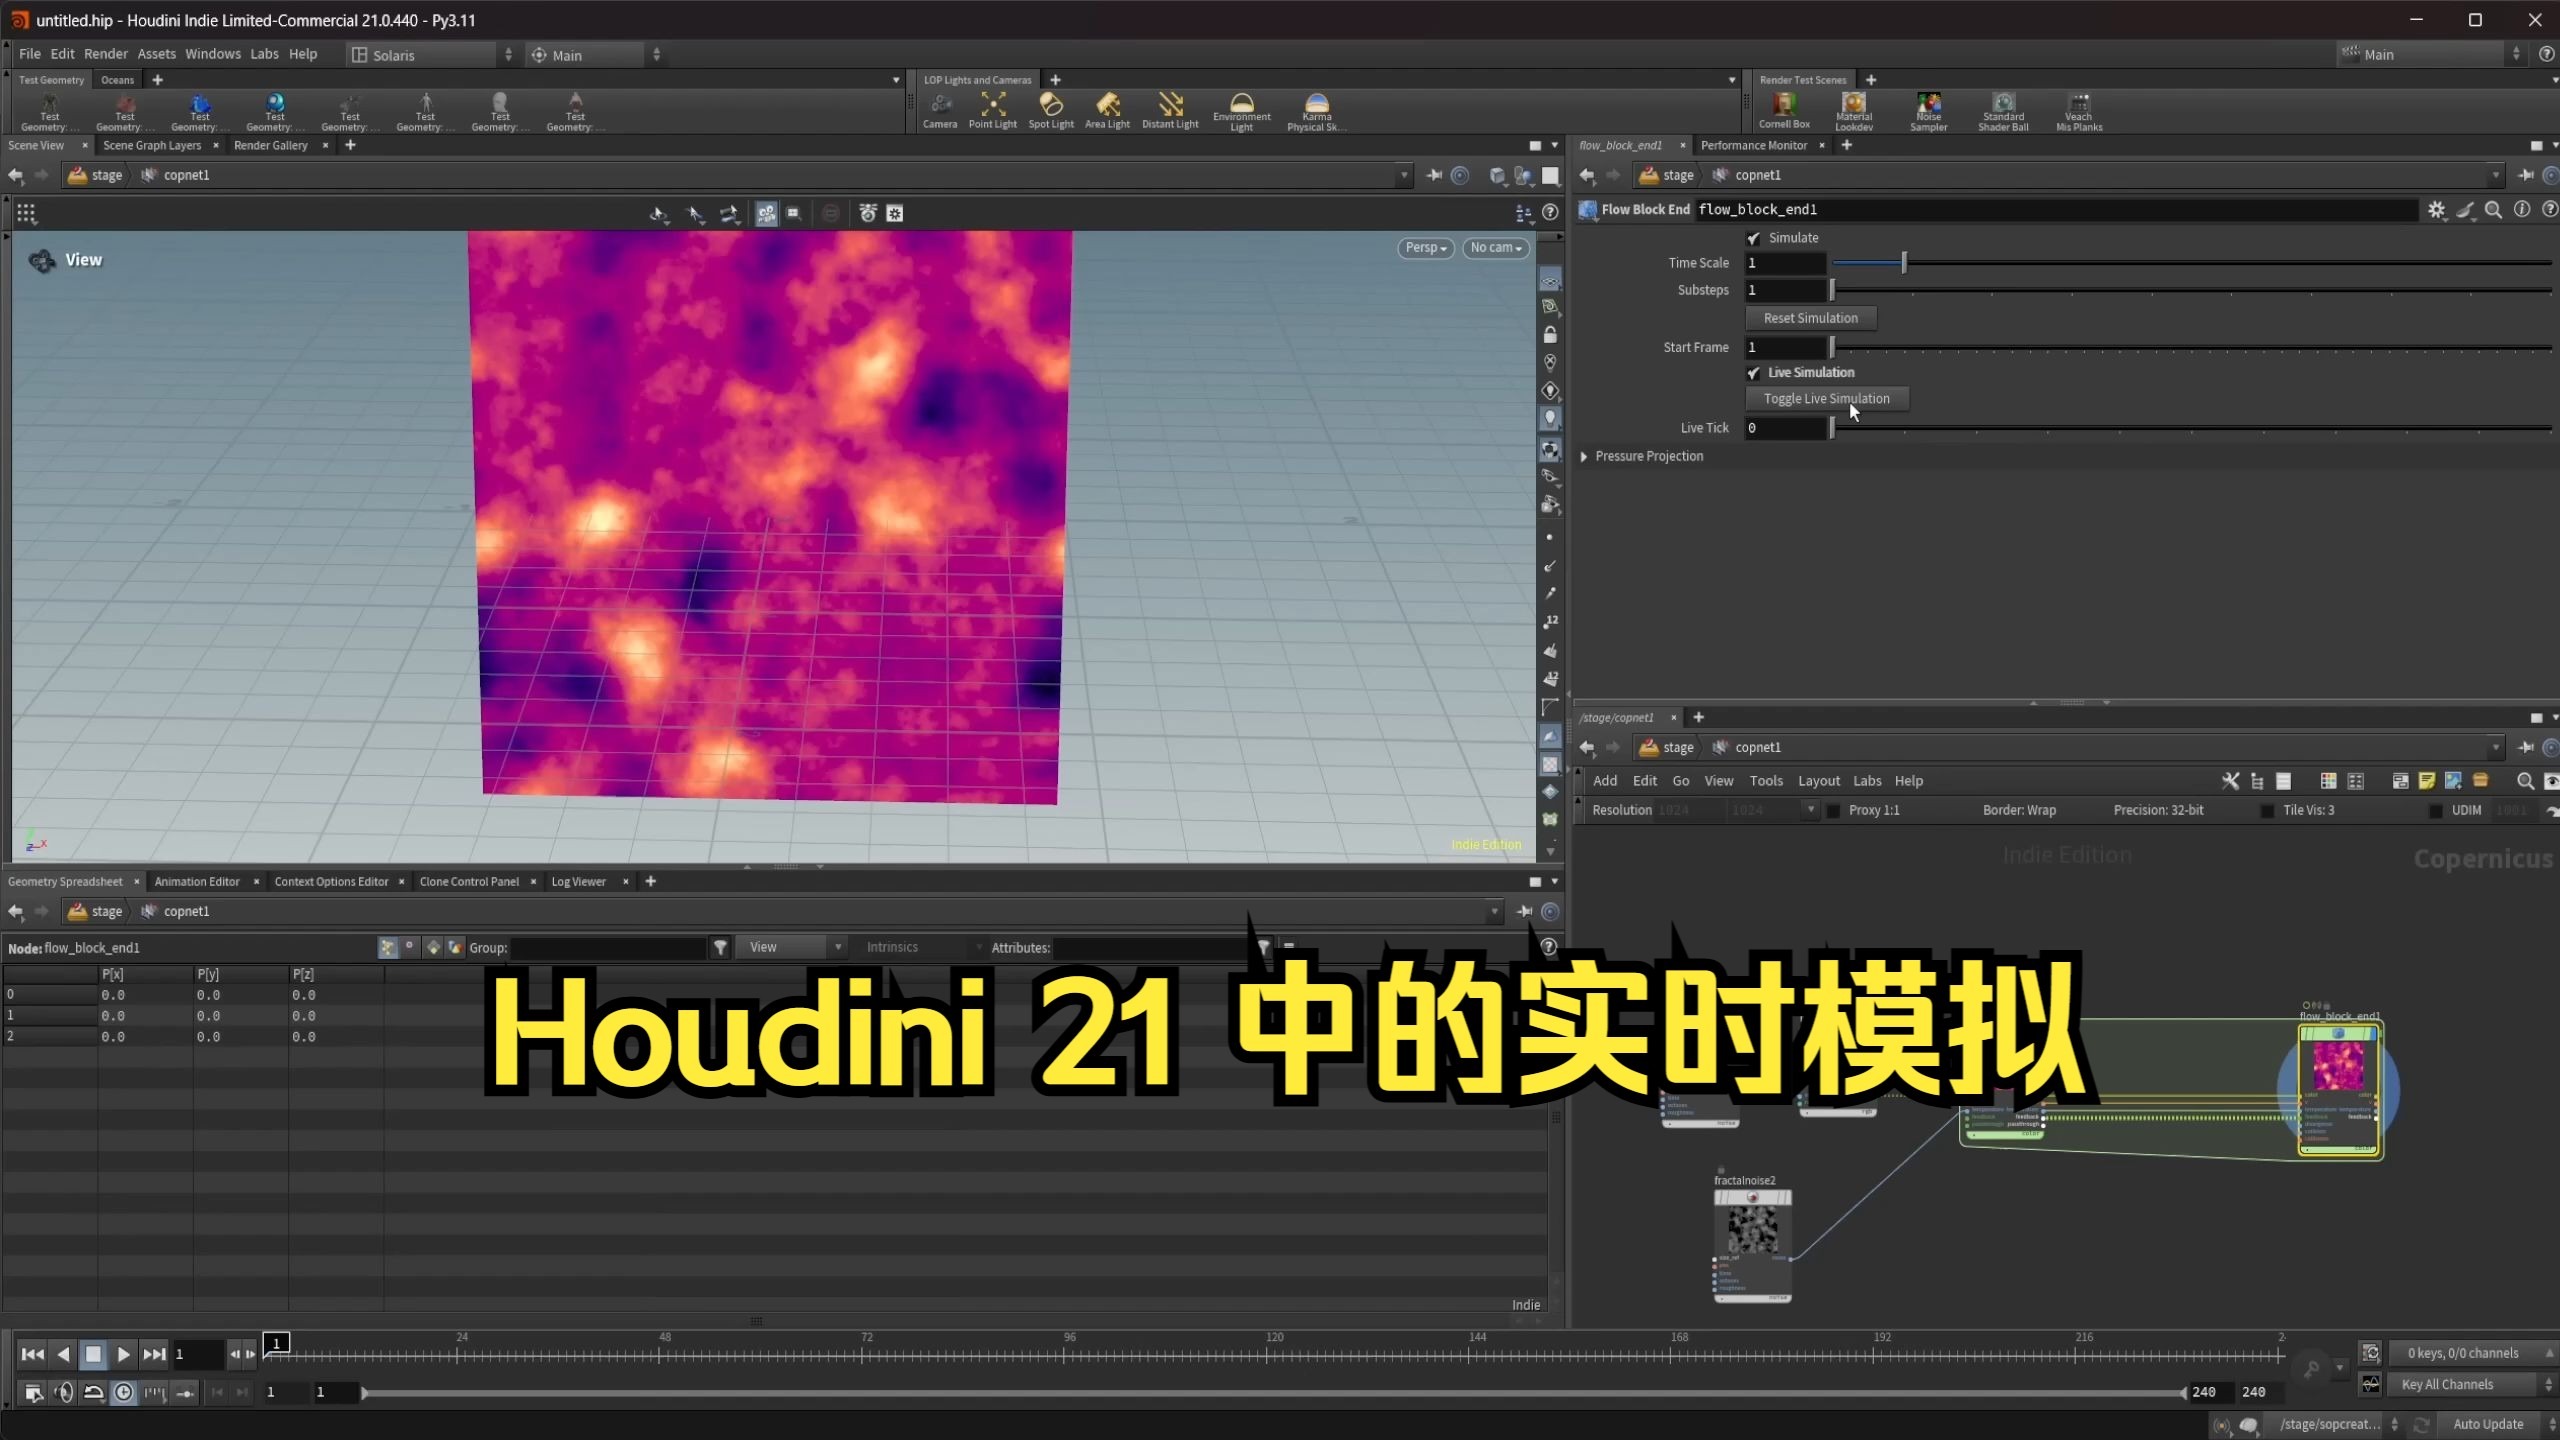This screenshot has height=1440, width=2560.
Task: Click the Start Frame value field
Action: (1786, 347)
